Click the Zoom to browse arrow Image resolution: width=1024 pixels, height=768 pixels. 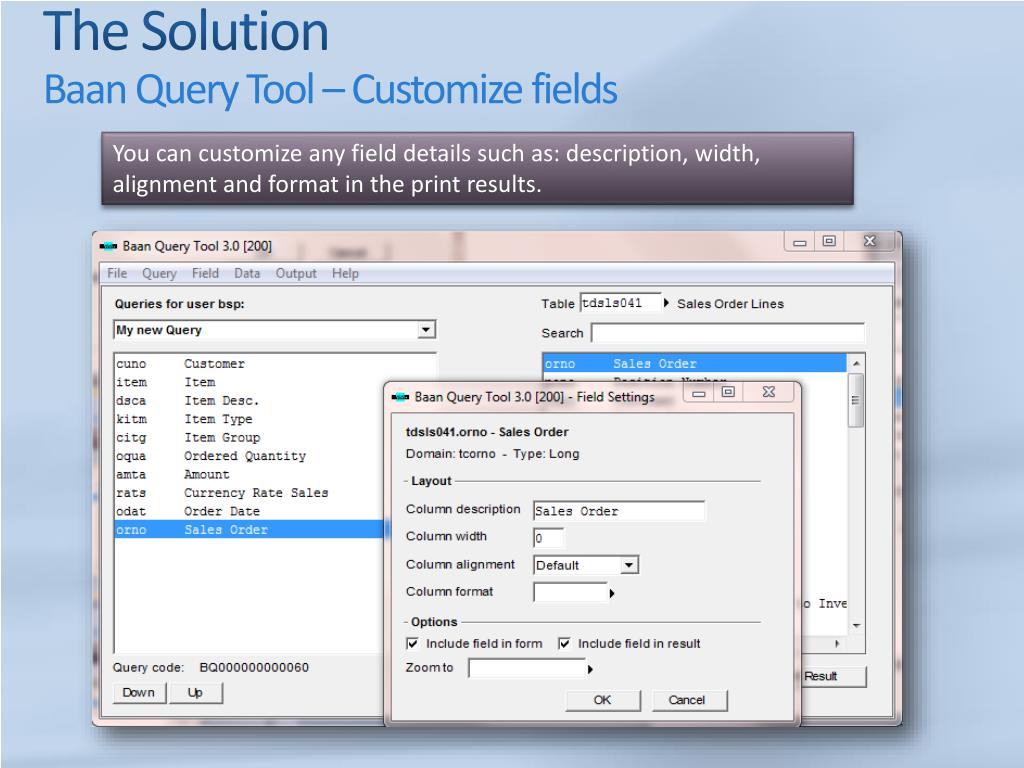(590, 669)
